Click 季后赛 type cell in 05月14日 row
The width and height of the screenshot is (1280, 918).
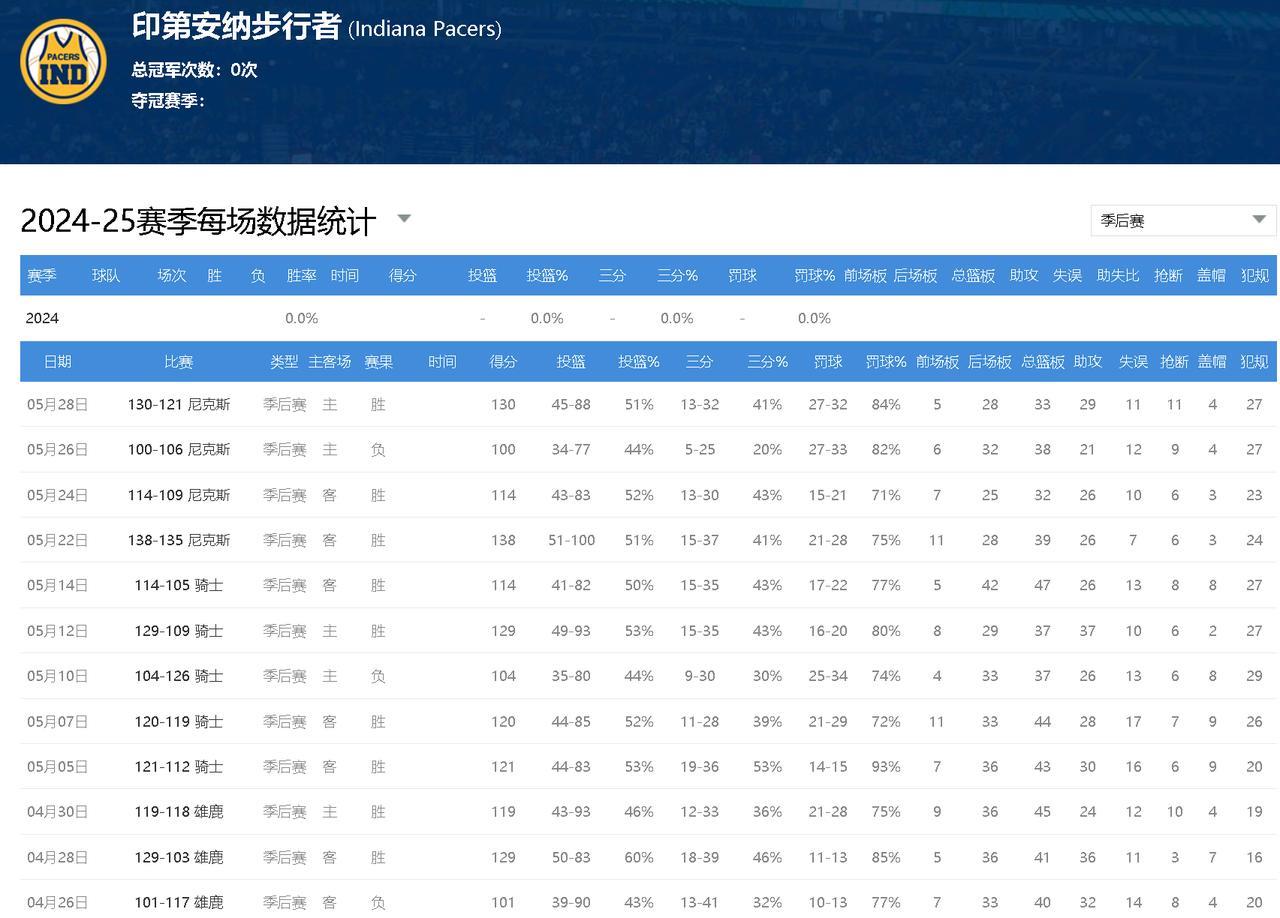285,585
